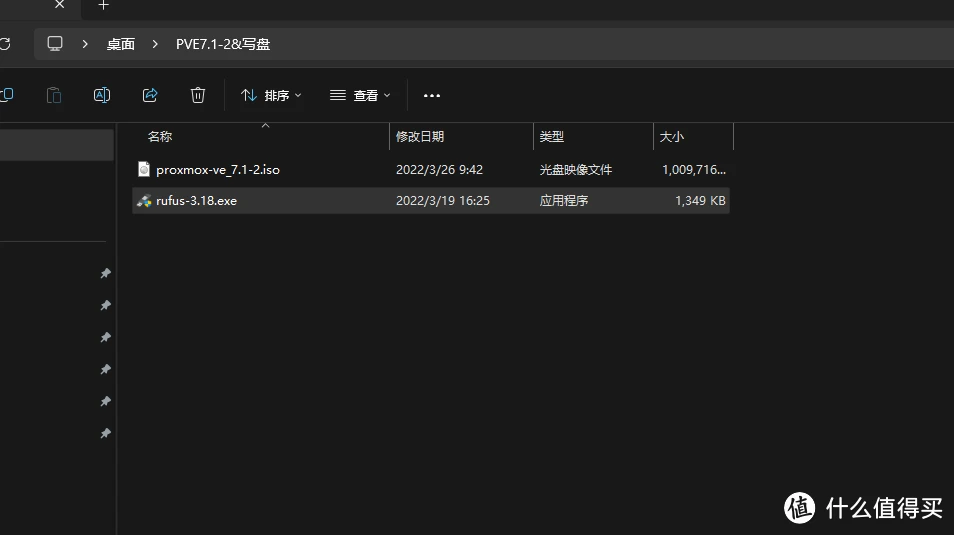Click the date 2022/3/19 16:25

point(443,200)
